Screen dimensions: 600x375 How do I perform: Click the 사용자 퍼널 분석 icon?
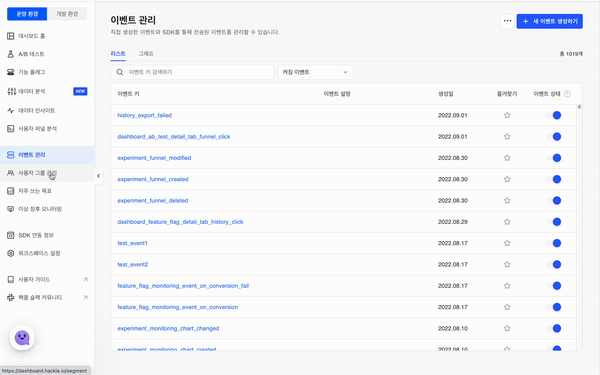pyautogui.click(x=11, y=129)
